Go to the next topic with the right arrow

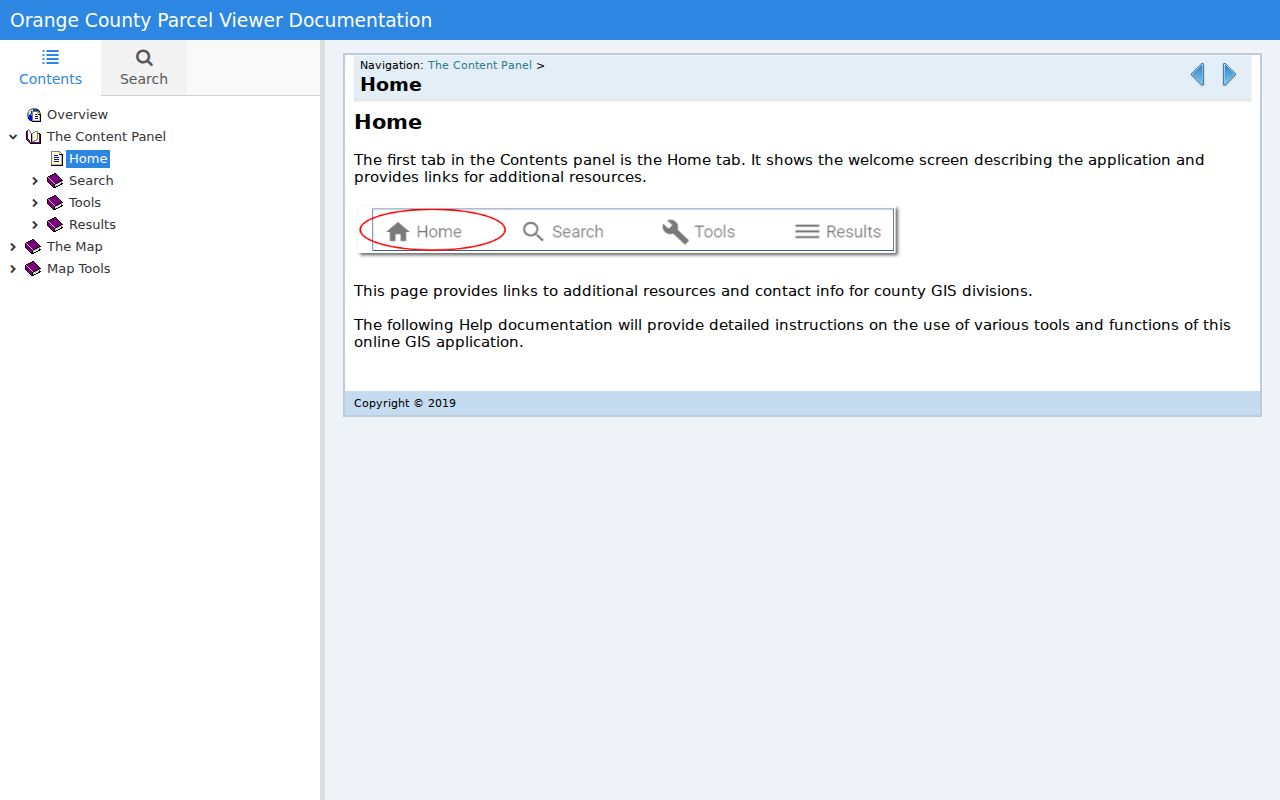(1229, 74)
